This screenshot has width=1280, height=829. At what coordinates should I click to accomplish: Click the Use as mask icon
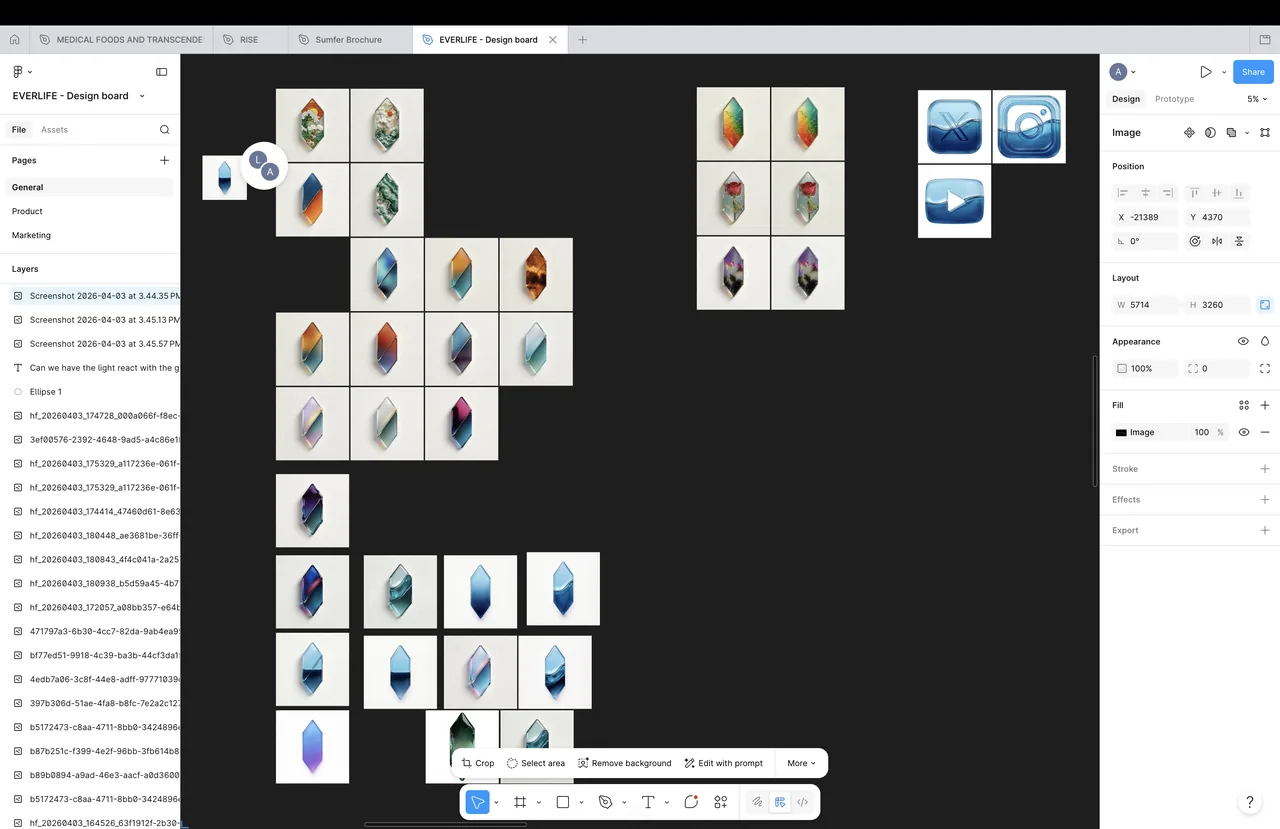[1210, 132]
